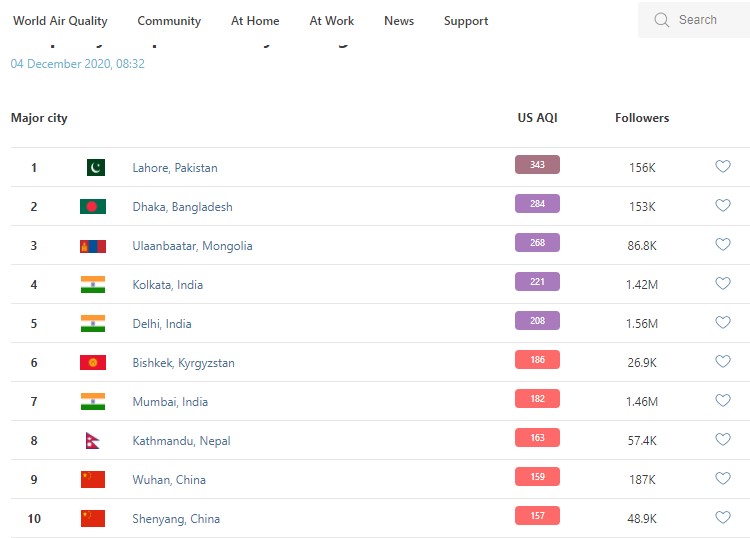The width and height of the screenshot is (750, 538).
Task: Expand the At Work navigation menu
Action: [332, 21]
